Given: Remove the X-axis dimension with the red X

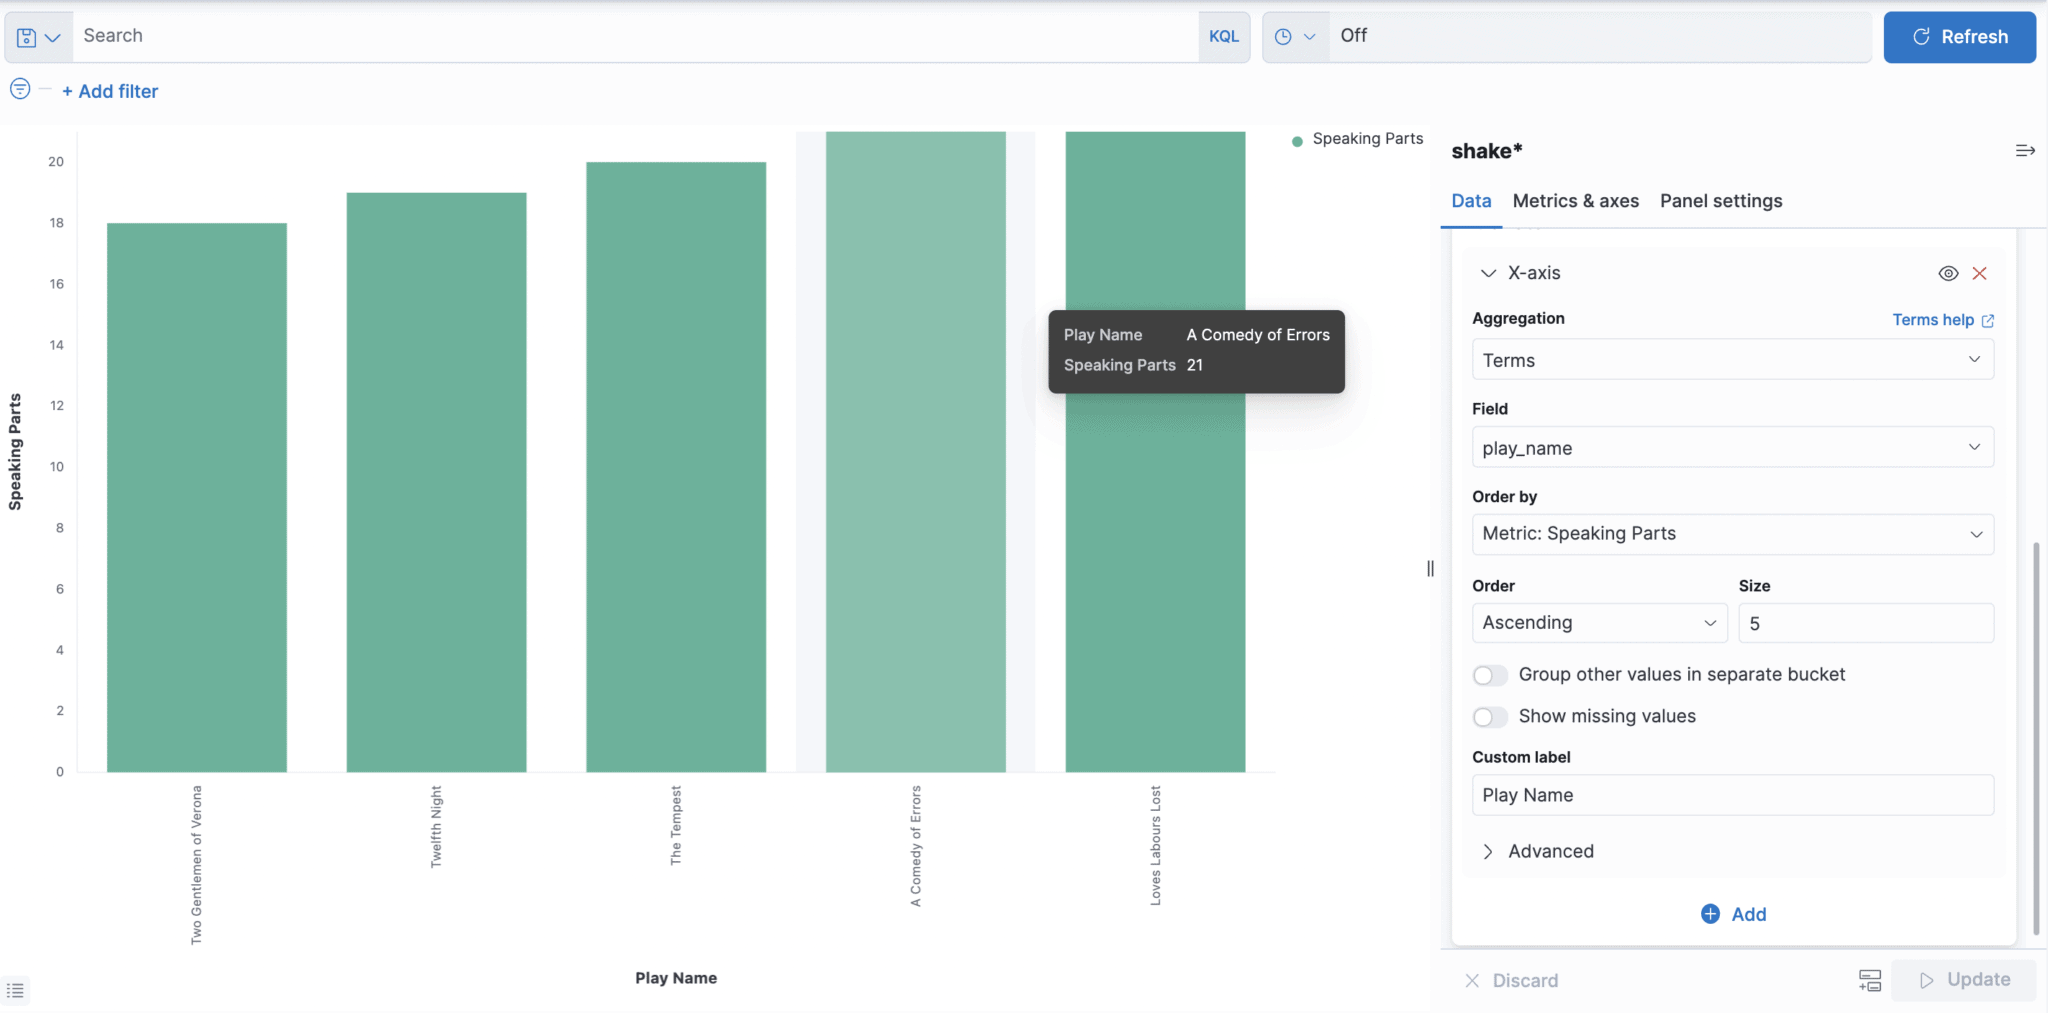Looking at the screenshot, I should coord(1979,272).
